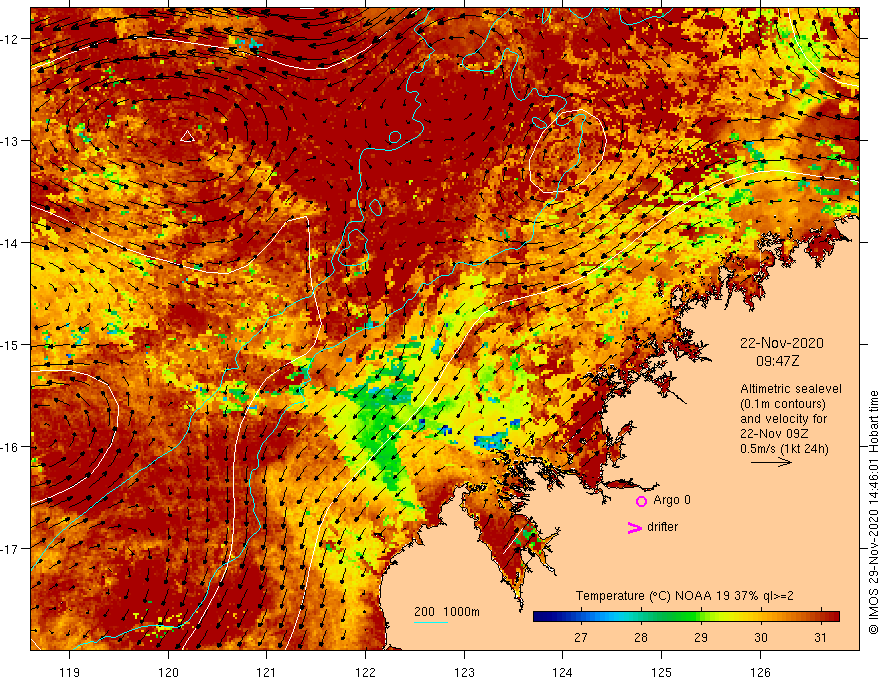The image size is (880, 680).
Task: Click the color bar tick label 28
Action: click(641, 638)
